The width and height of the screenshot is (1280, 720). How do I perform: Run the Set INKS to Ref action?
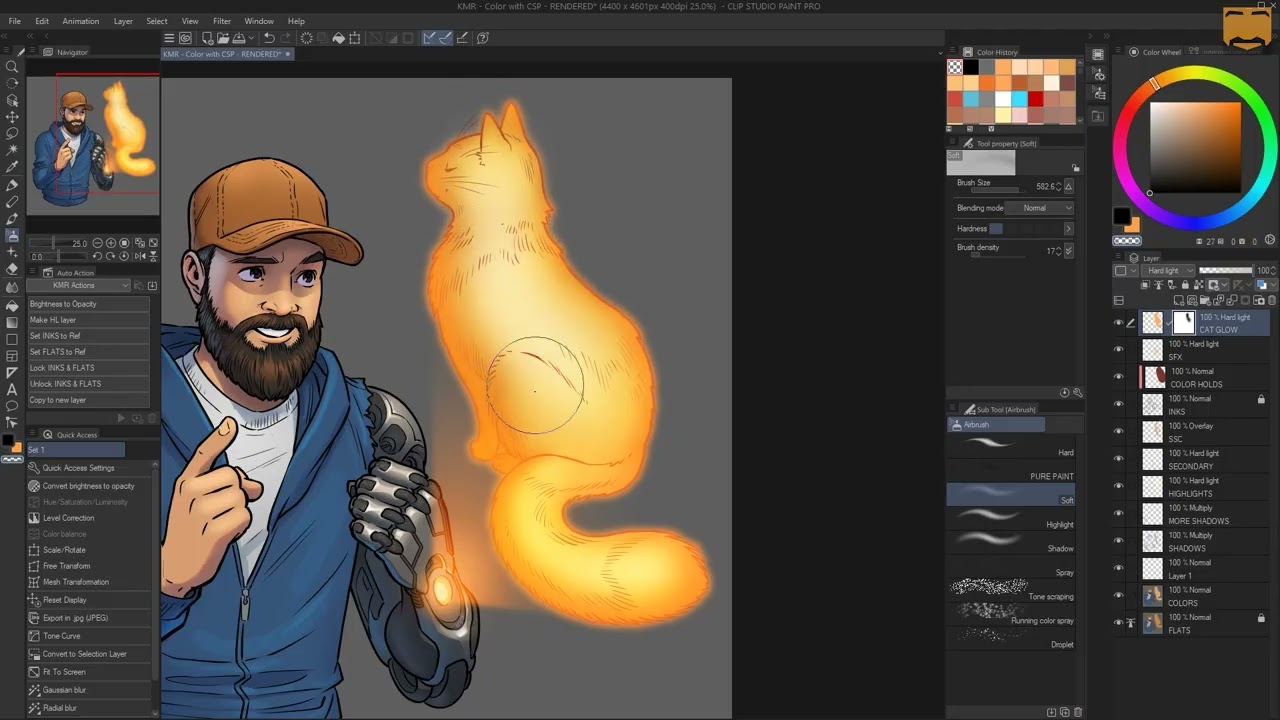pyautogui.click(x=88, y=336)
